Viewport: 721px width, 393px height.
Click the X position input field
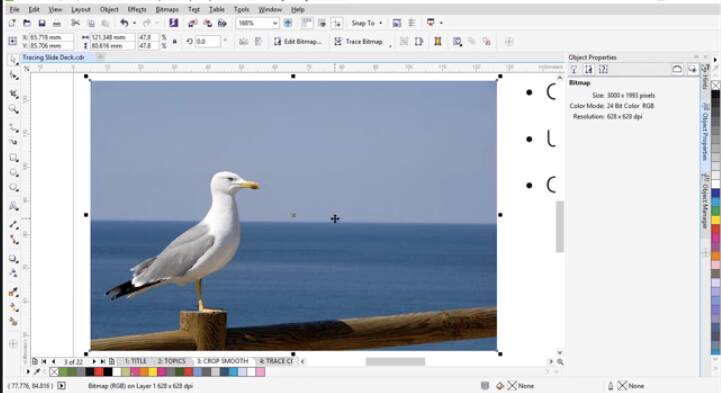(x=51, y=37)
